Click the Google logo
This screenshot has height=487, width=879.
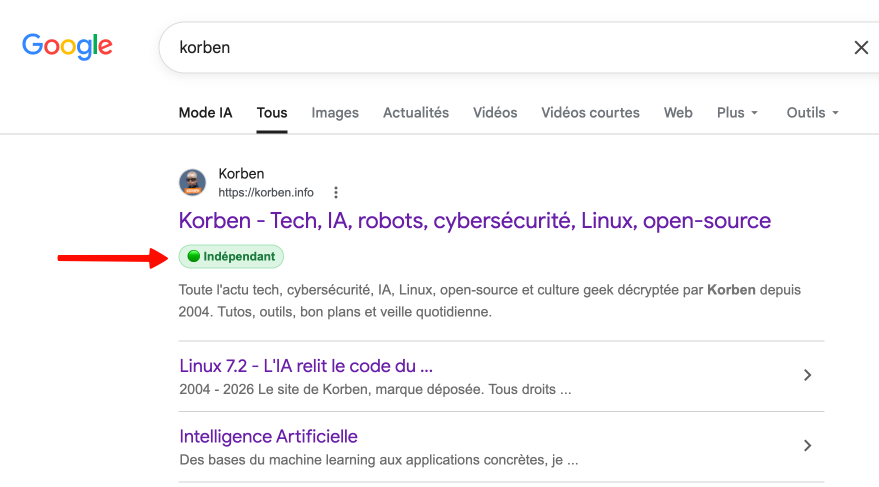67,46
